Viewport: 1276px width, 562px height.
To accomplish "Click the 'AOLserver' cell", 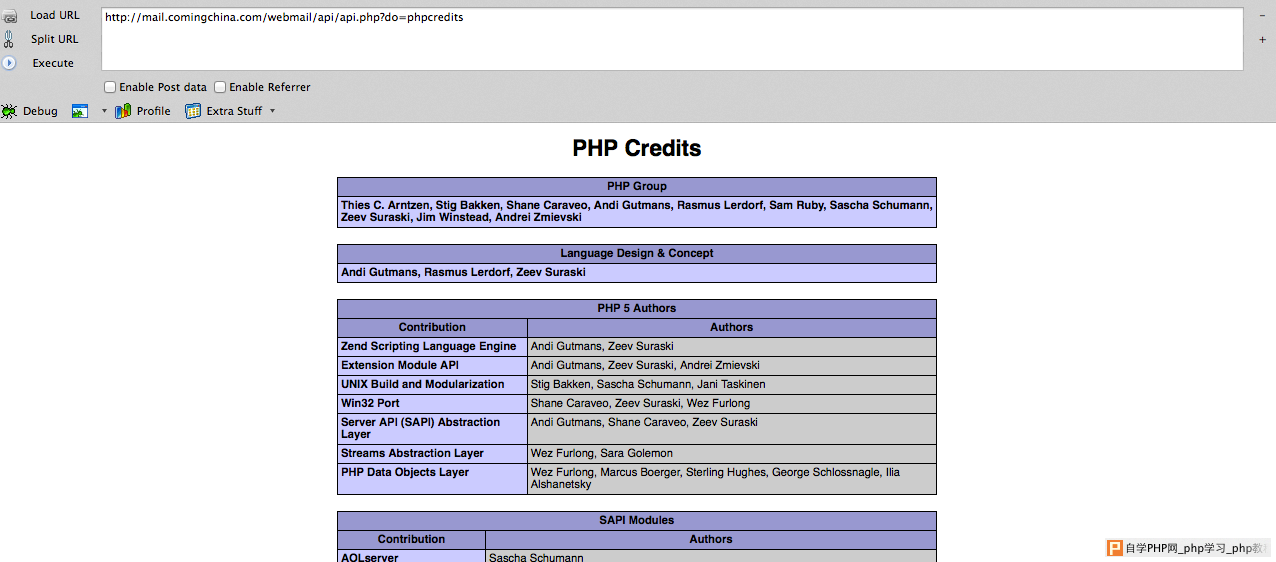I will [x=411, y=556].
